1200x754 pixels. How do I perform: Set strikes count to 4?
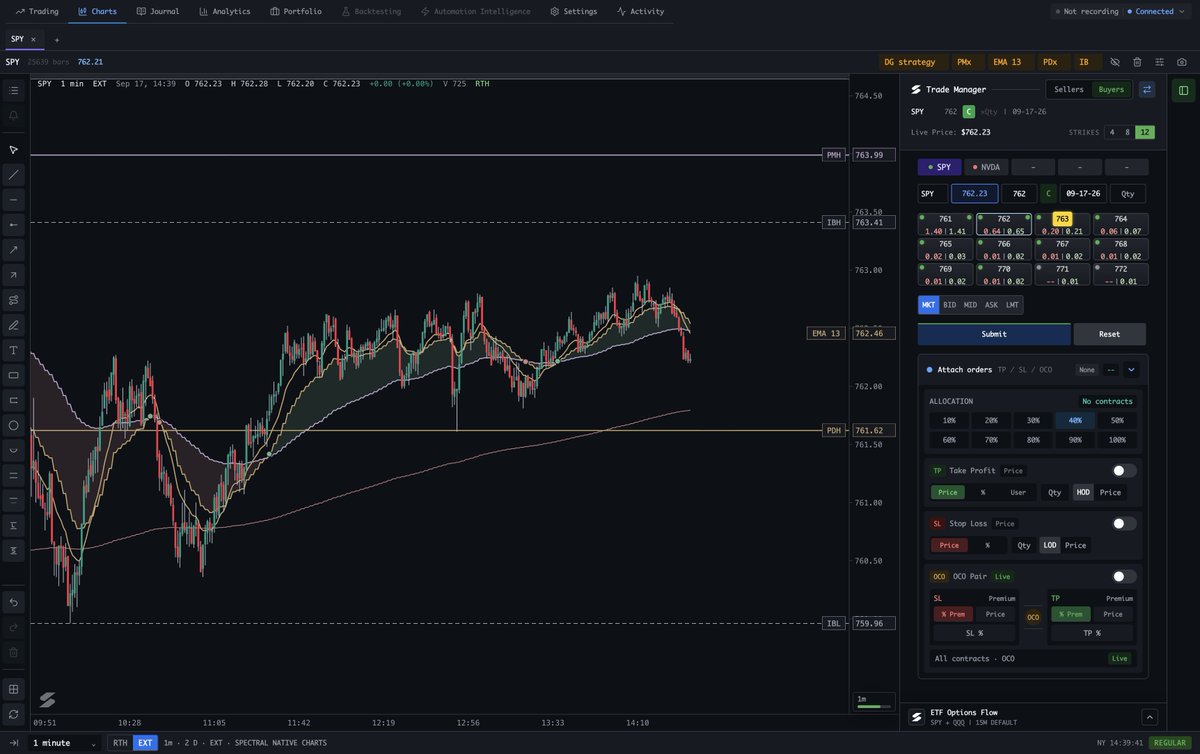(1111, 132)
